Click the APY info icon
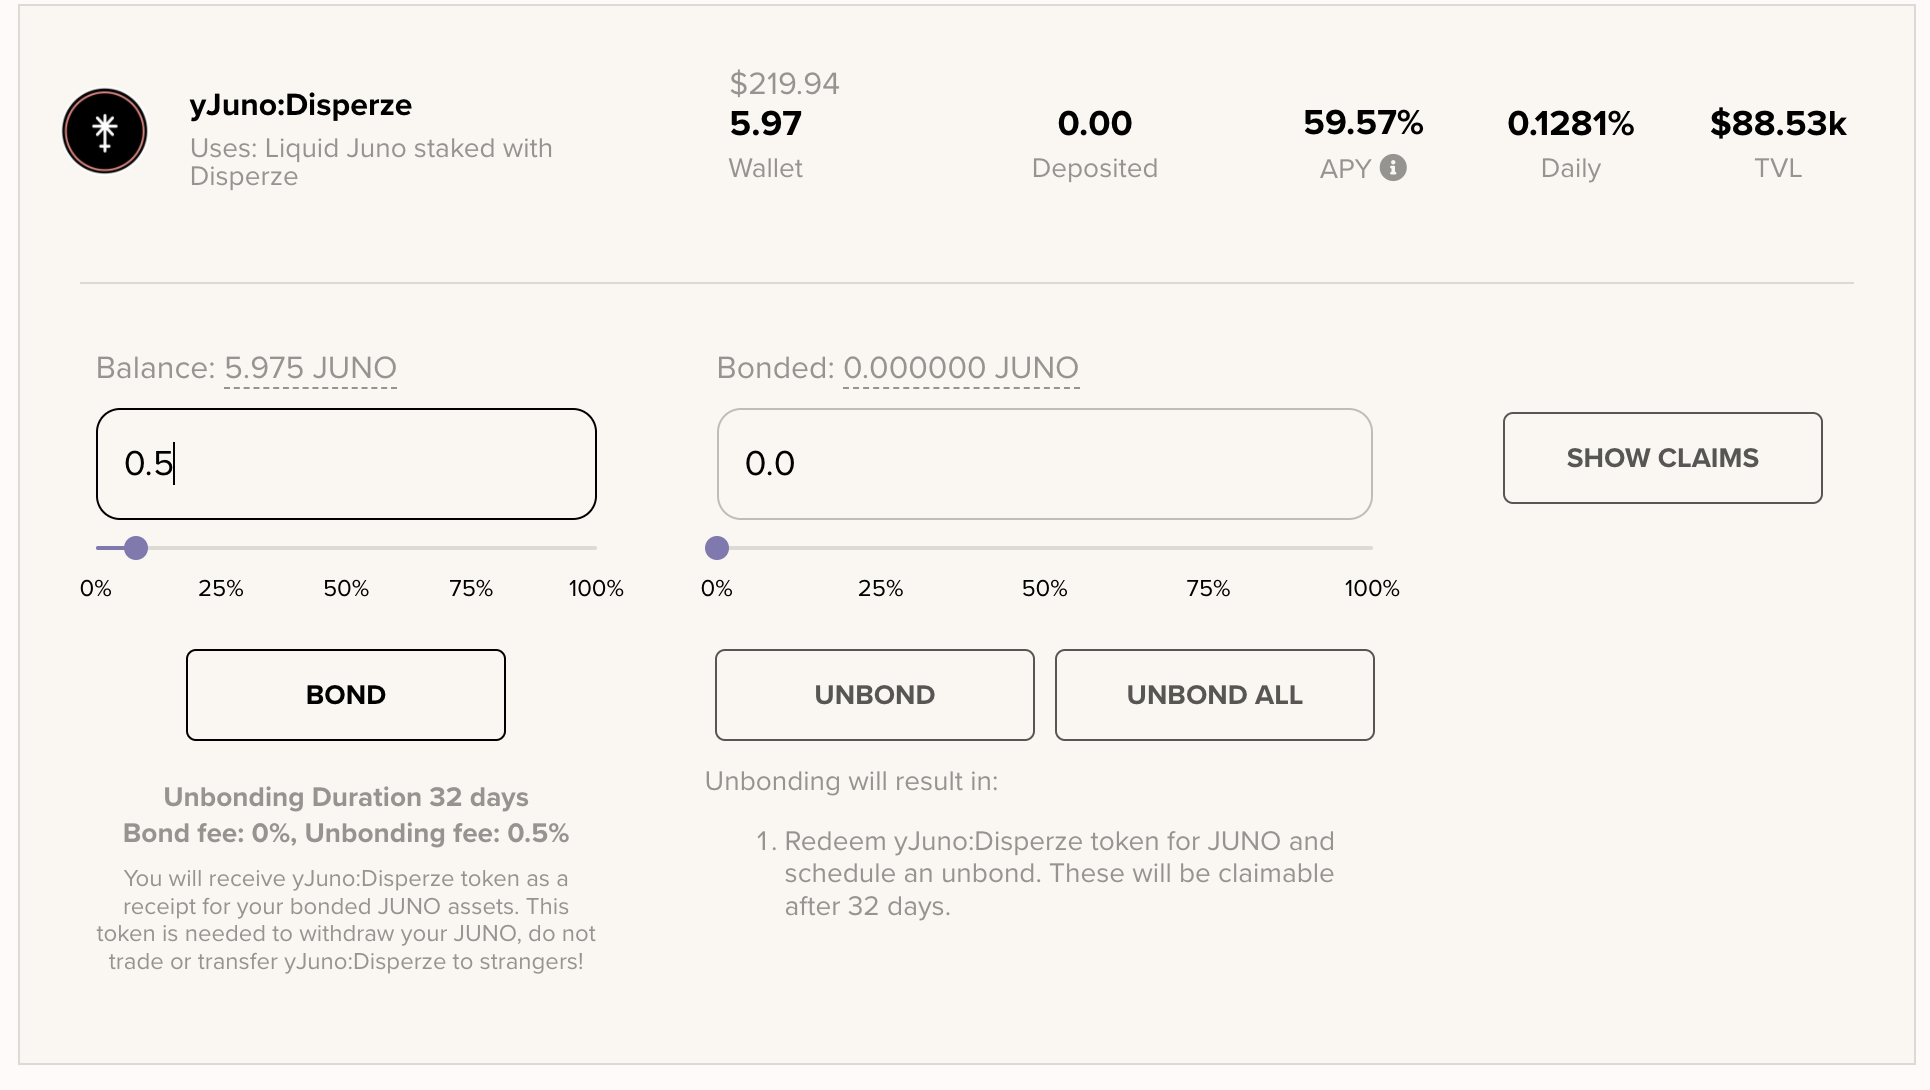Screen dimensions: 1930x1090 tap(1393, 168)
